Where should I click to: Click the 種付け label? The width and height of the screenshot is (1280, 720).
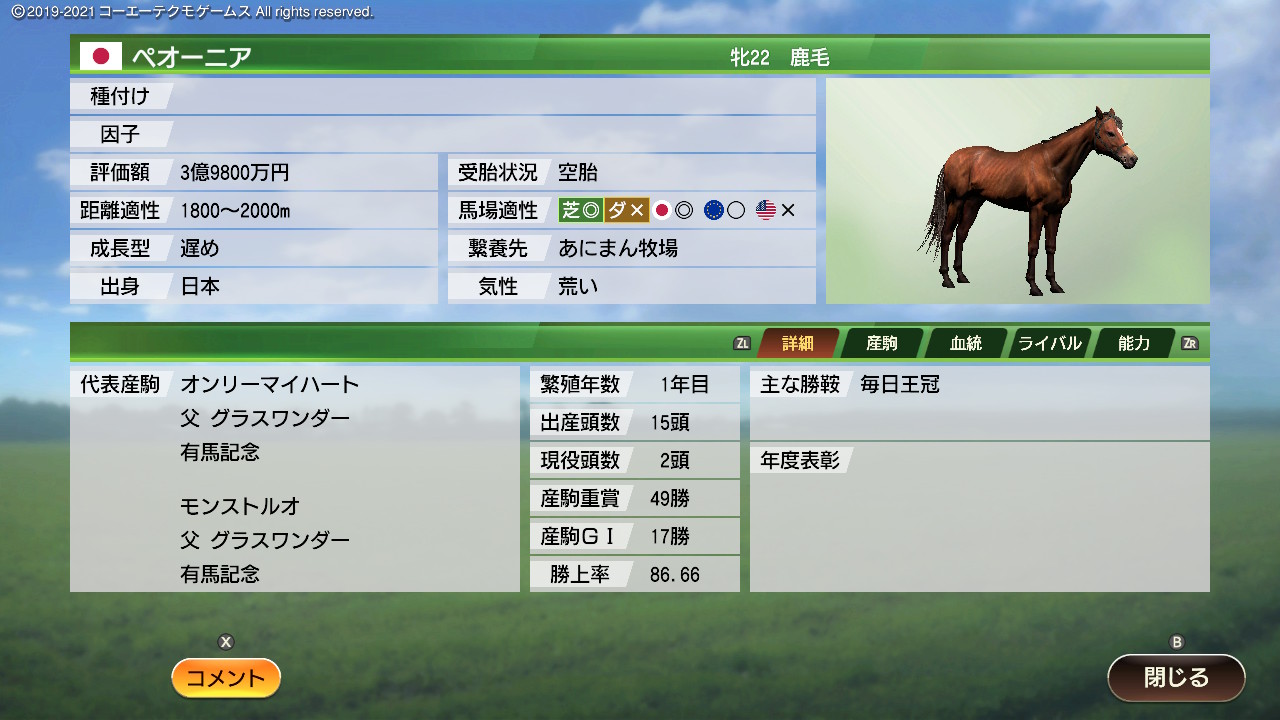pyautogui.click(x=120, y=96)
